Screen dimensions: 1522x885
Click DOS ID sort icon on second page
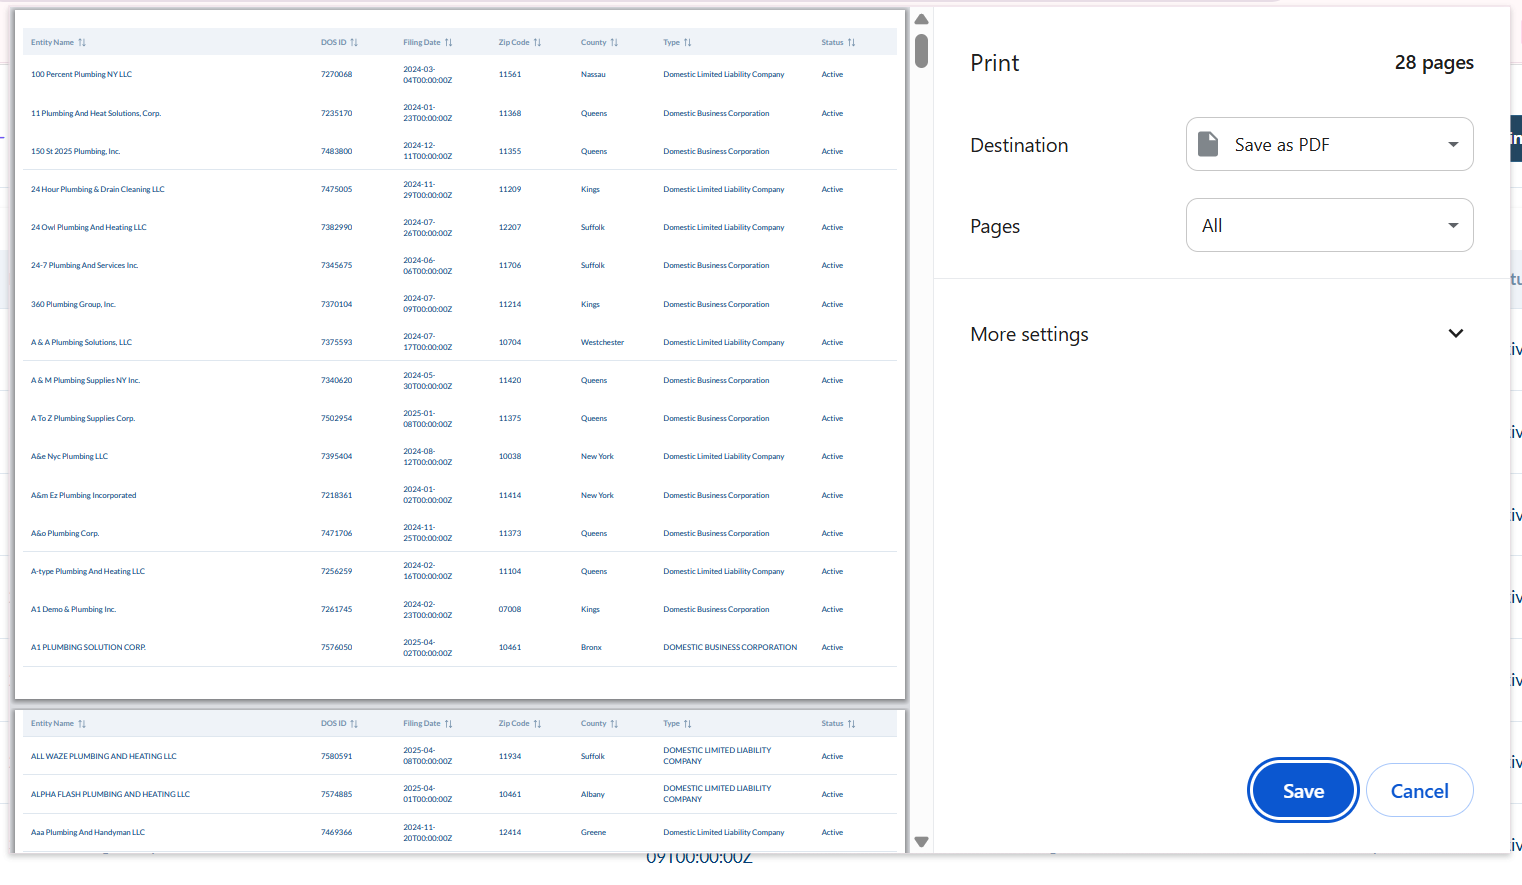pos(354,723)
